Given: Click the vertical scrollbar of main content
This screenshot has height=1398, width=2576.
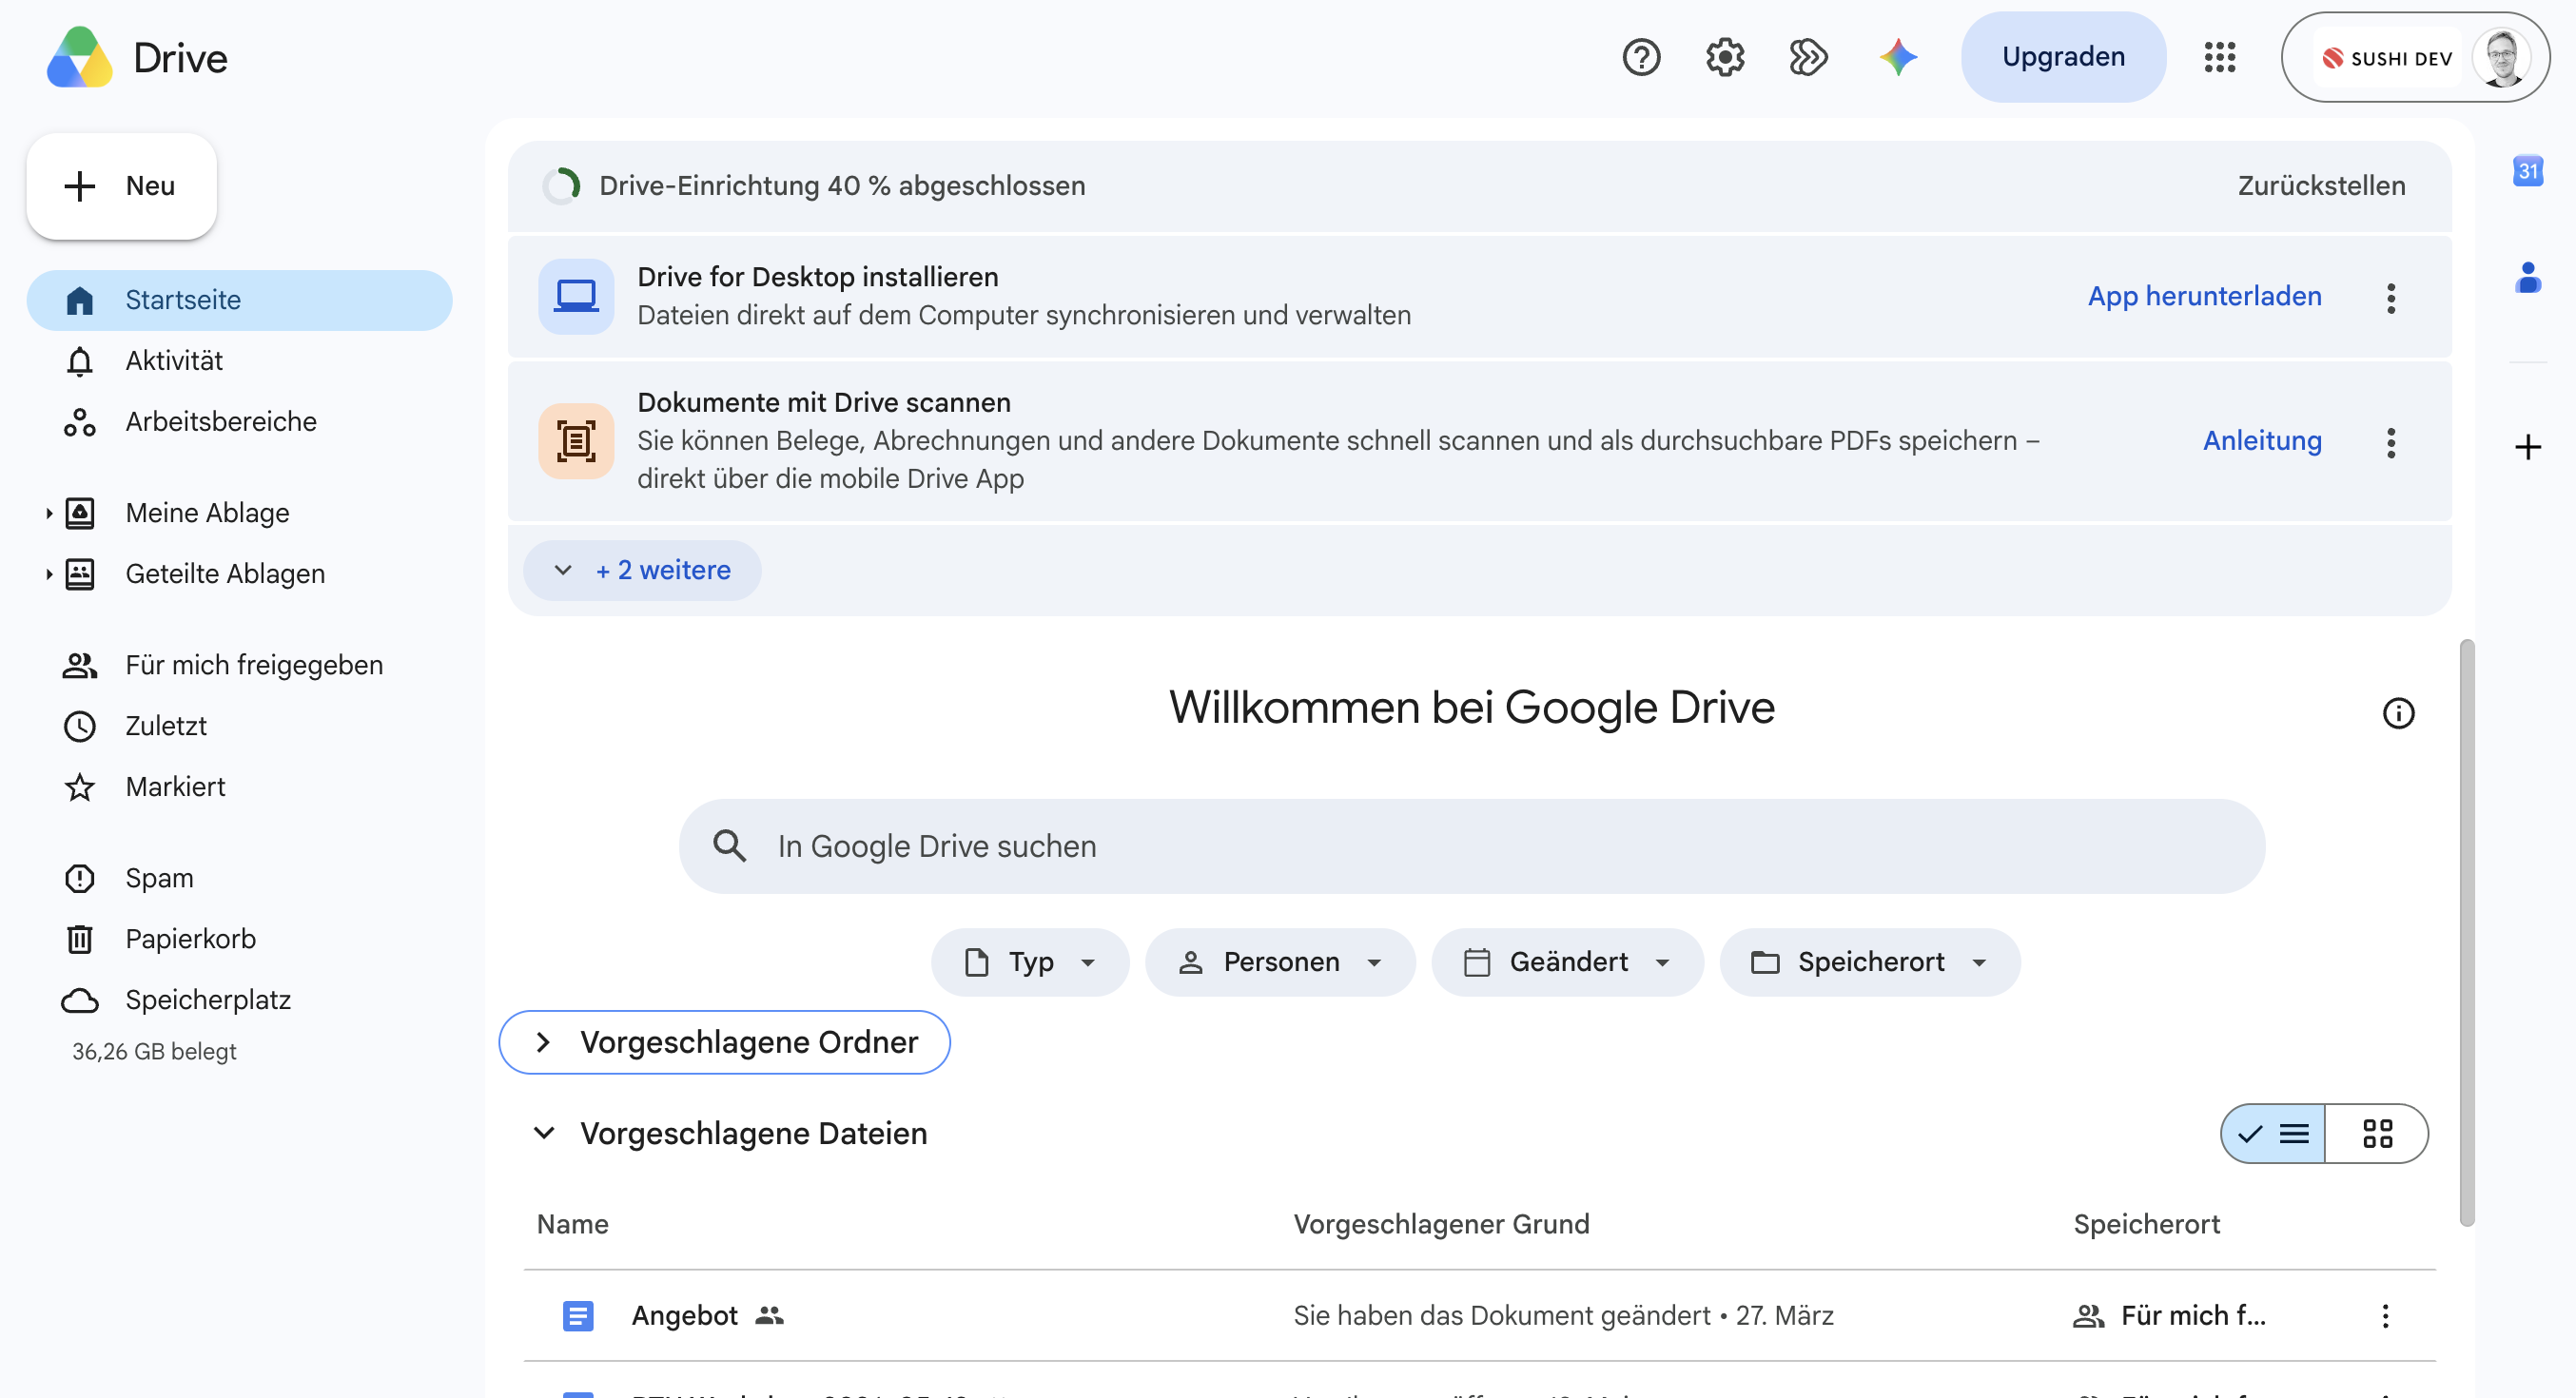Looking at the screenshot, I should pyautogui.click(x=2466, y=932).
